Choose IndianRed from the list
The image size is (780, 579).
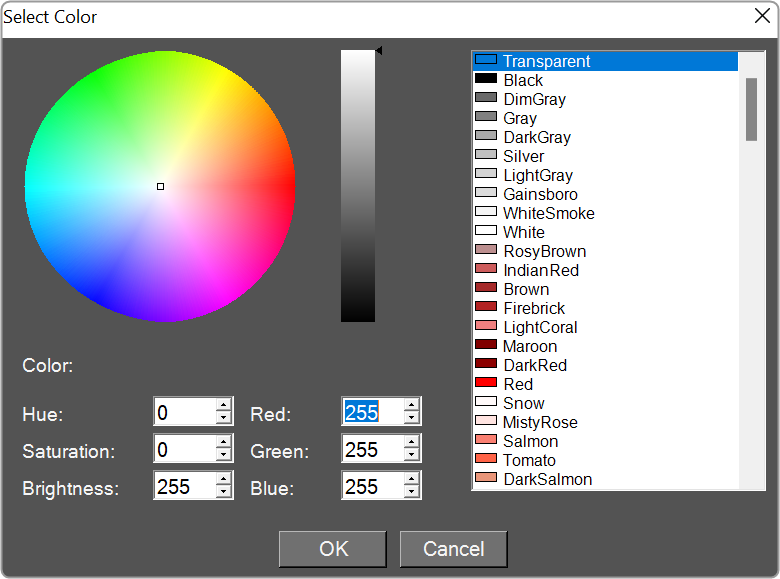[x=605, y=270]
